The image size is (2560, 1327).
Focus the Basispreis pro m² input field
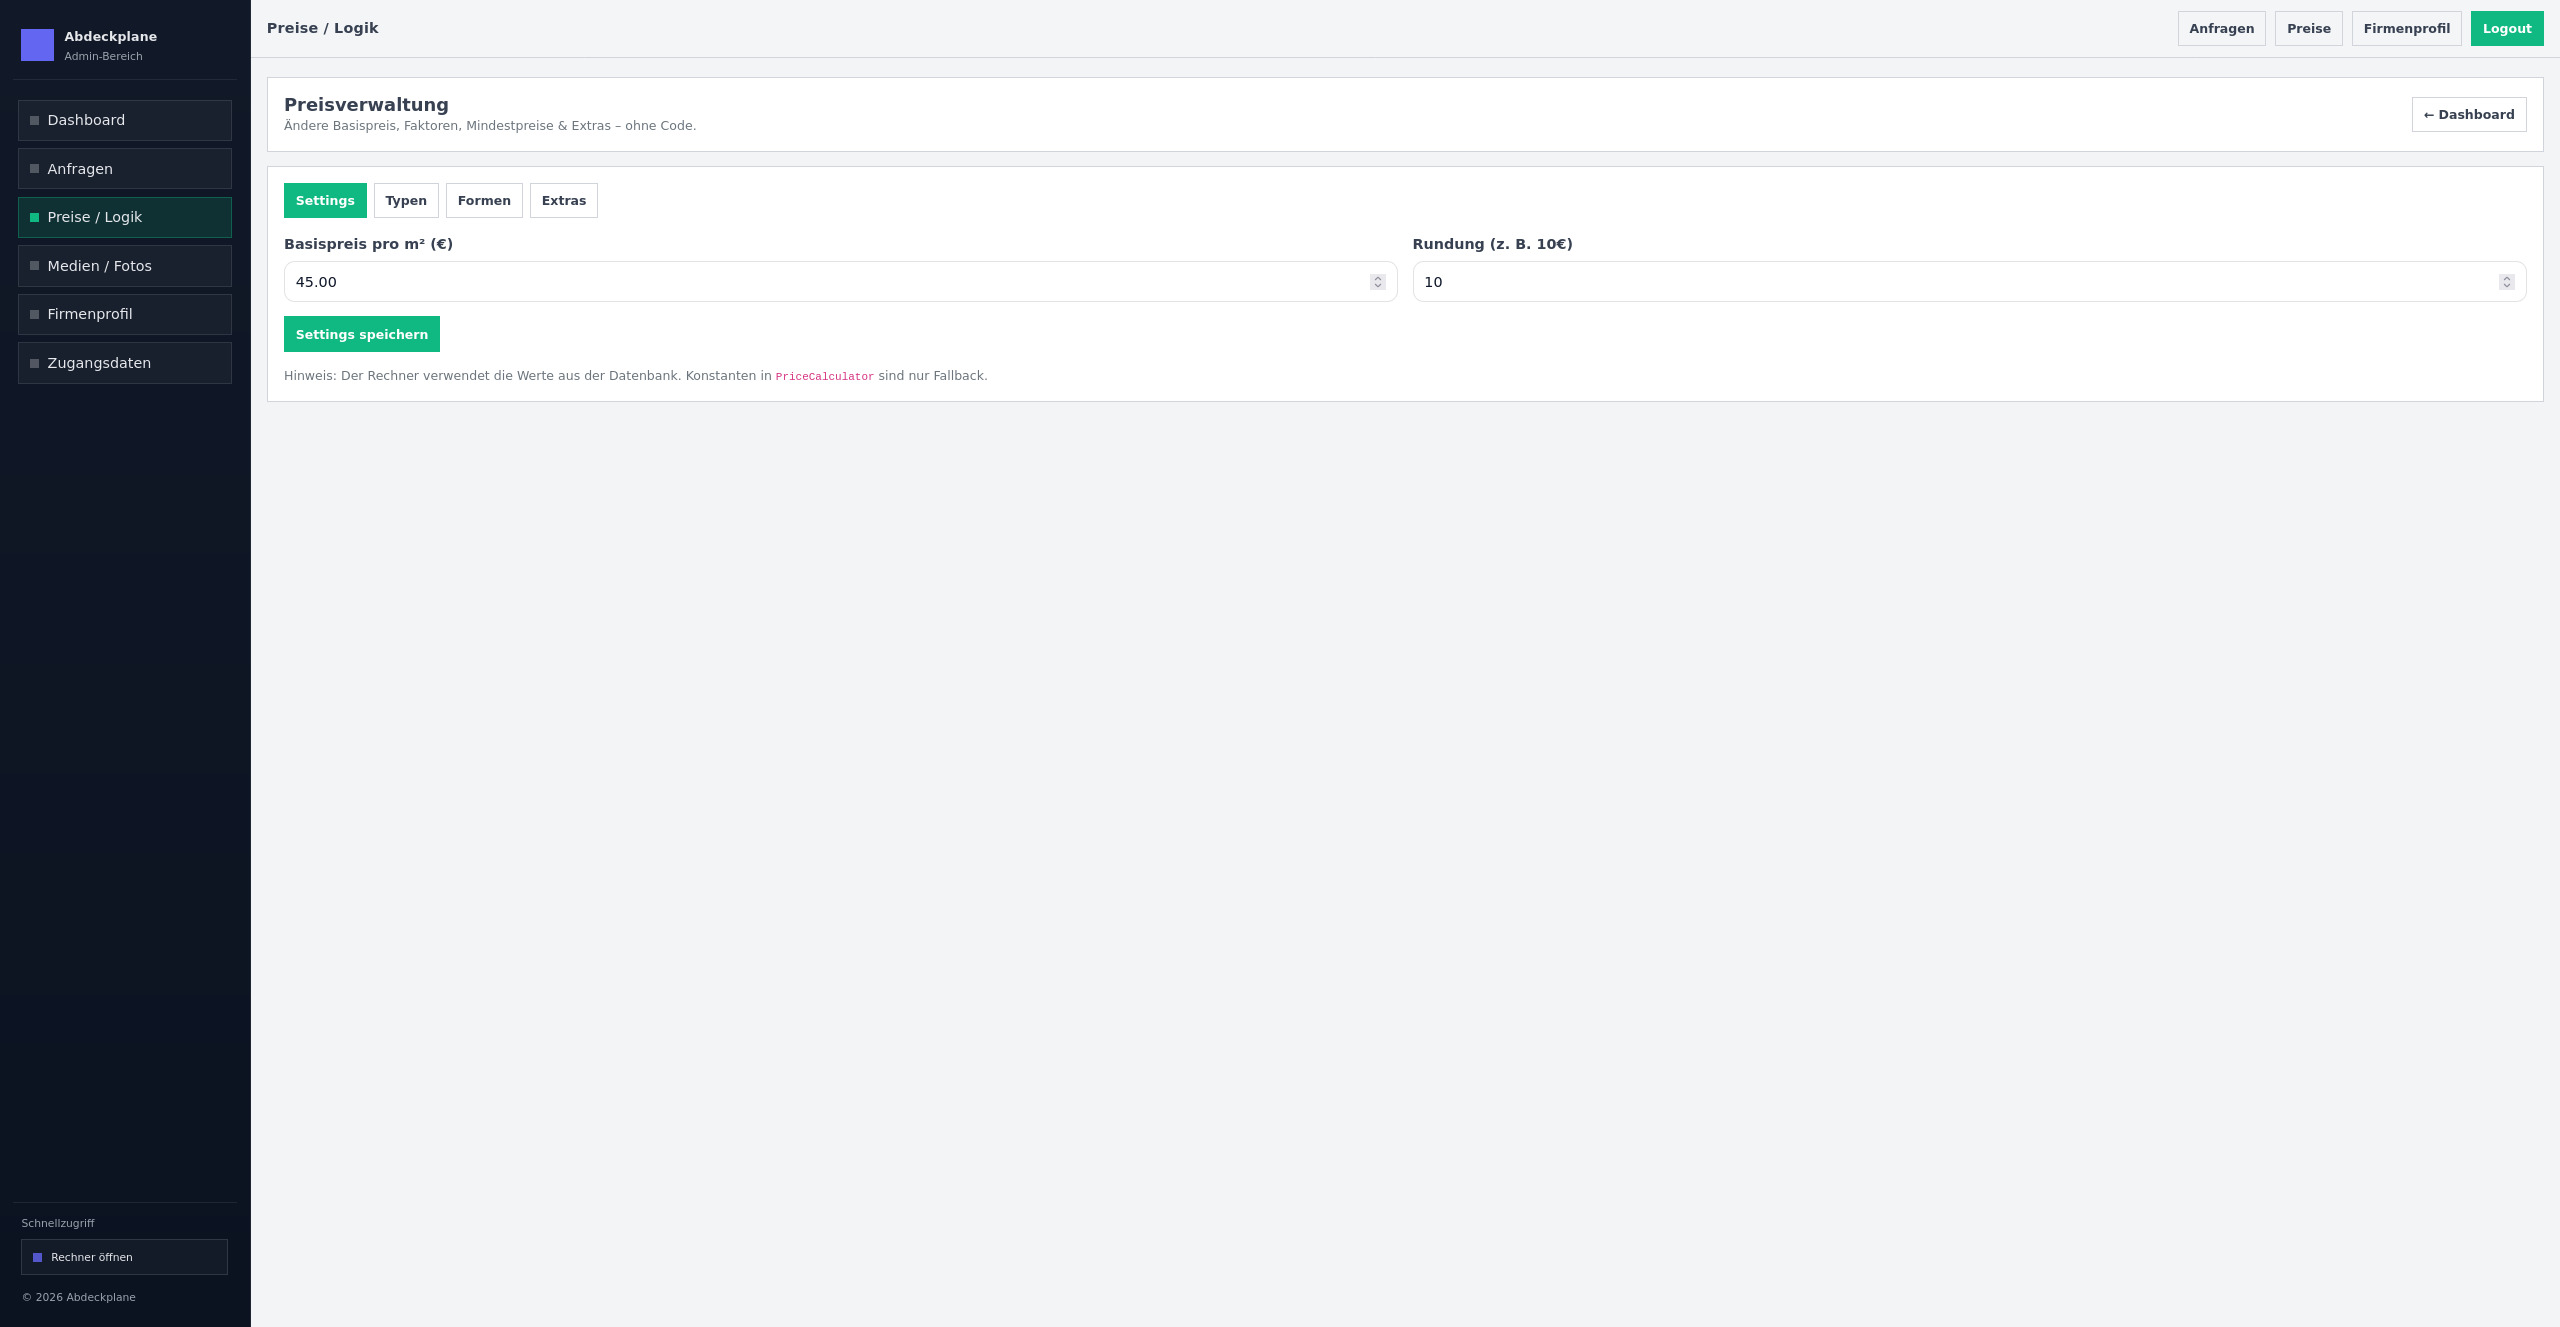pos(820,282)
